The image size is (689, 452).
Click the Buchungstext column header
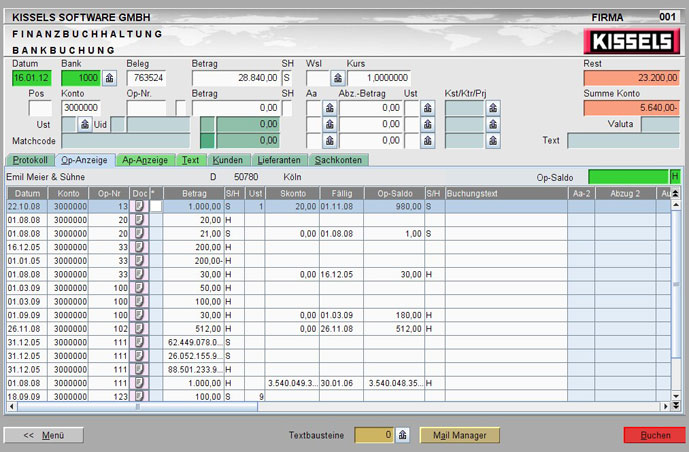[506, 193]
